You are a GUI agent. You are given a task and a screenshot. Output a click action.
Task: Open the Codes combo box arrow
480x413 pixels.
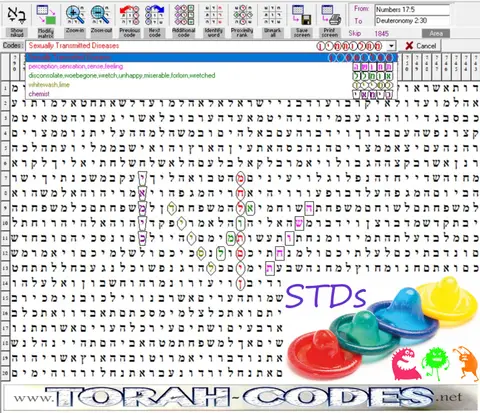[392, 46]
